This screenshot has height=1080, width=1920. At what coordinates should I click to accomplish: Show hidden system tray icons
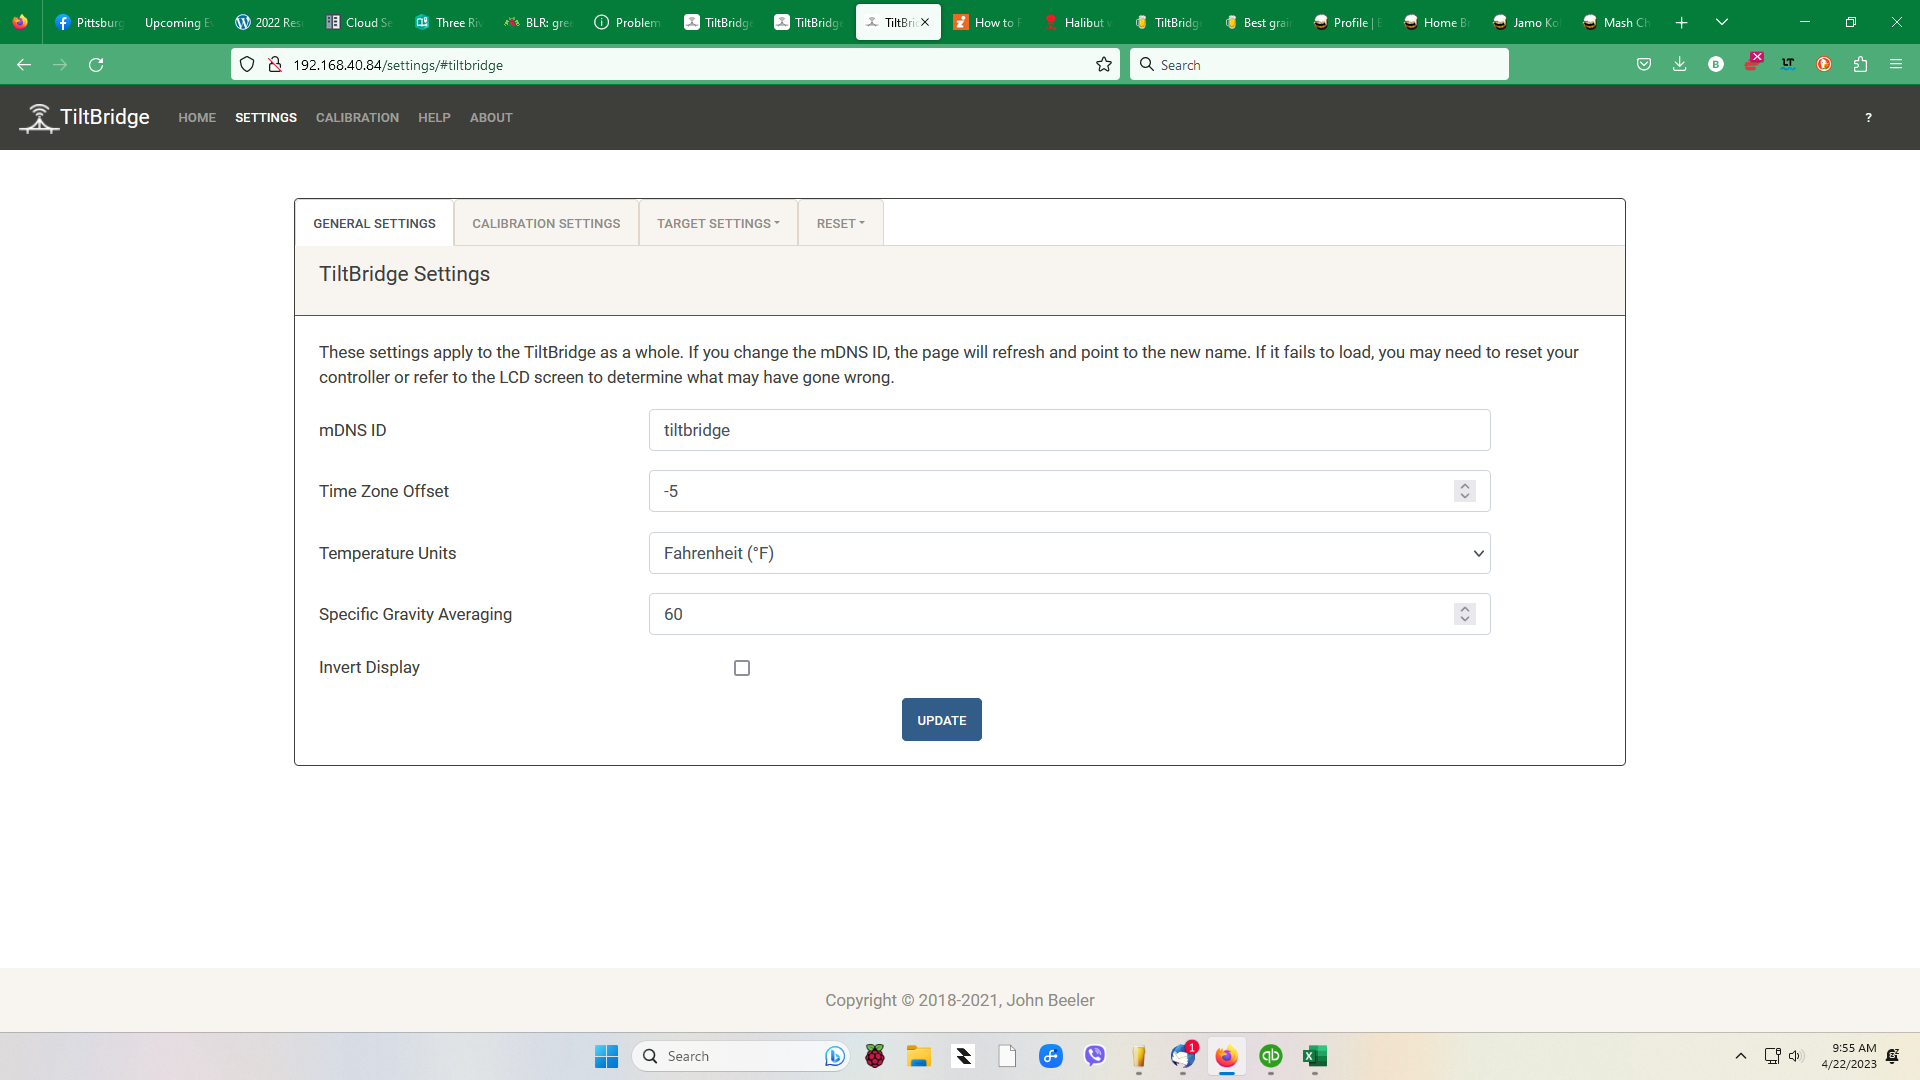tap(1741, 1056)
